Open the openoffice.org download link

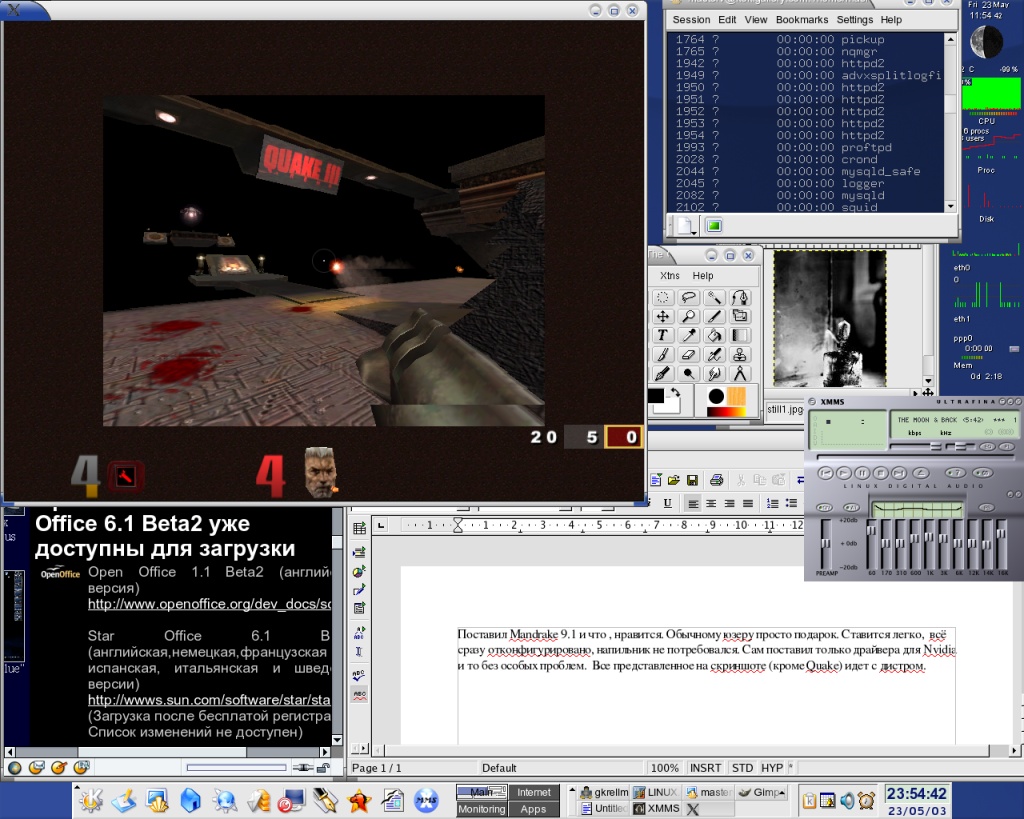[209, 604]
